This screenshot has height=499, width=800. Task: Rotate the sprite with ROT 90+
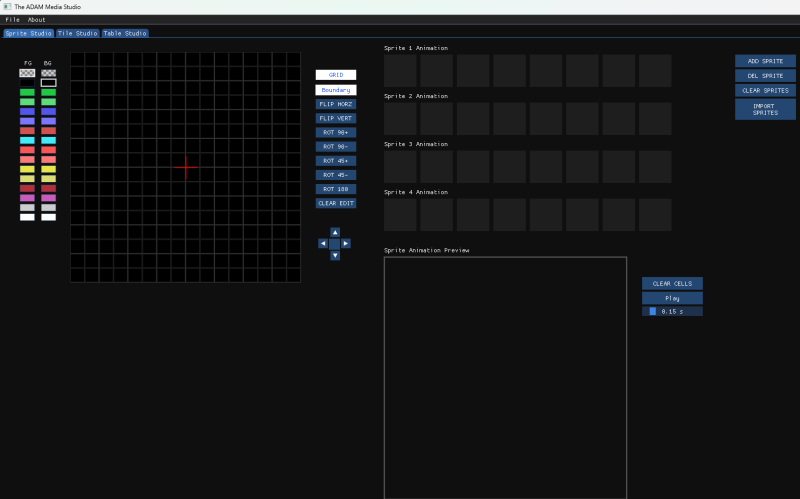point(336,132)
